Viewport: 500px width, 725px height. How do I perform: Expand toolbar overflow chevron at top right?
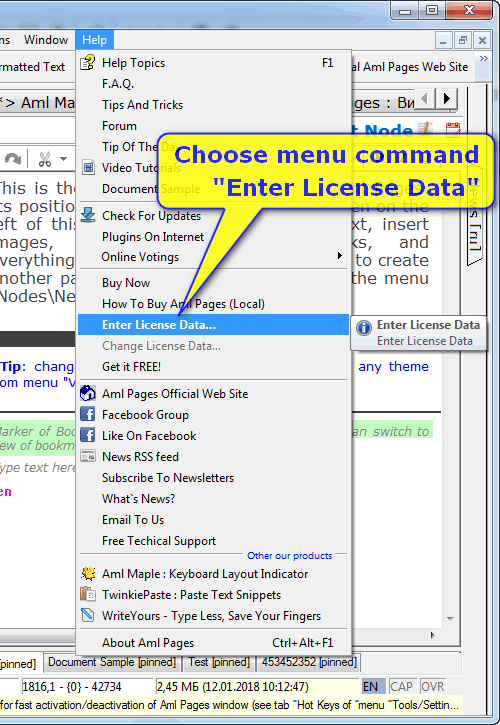[x=484, y=59]
